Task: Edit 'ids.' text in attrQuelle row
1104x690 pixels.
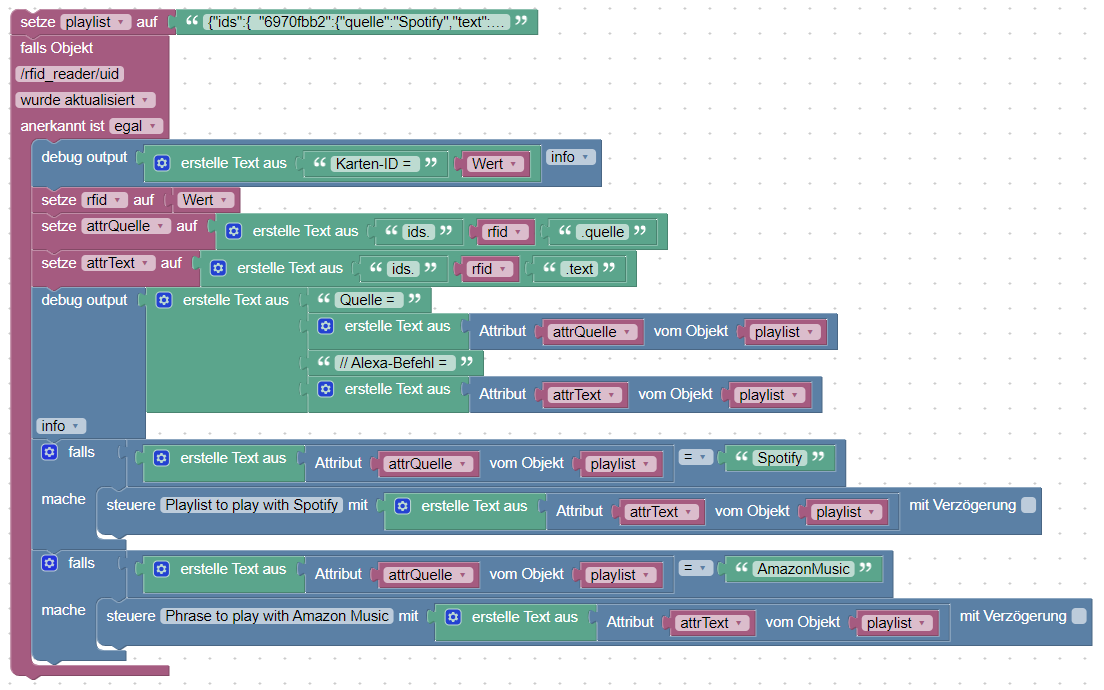Action: (x=418, y=232)
